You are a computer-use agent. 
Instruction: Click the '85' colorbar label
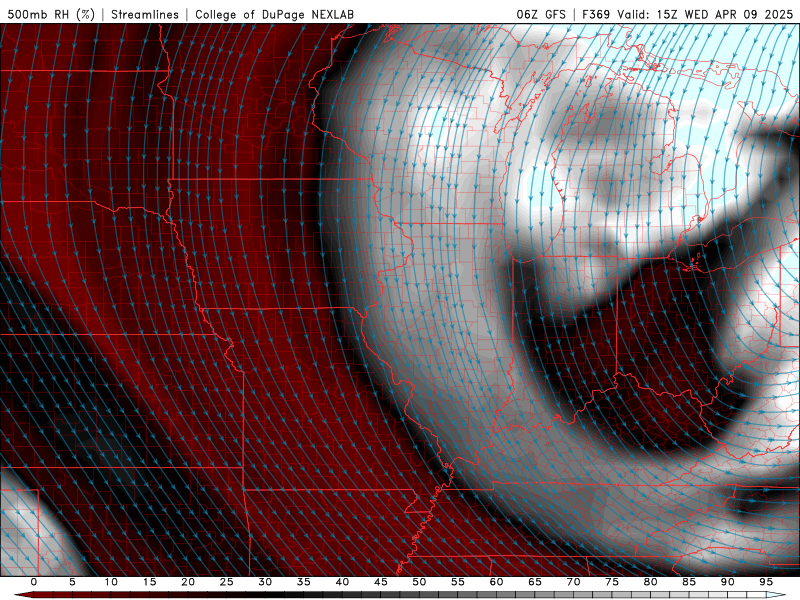[689, 582]
